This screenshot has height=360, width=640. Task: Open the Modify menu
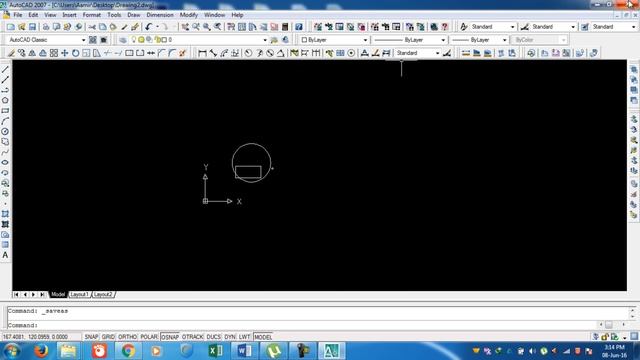pyautogui.click(x=189, y=15)
